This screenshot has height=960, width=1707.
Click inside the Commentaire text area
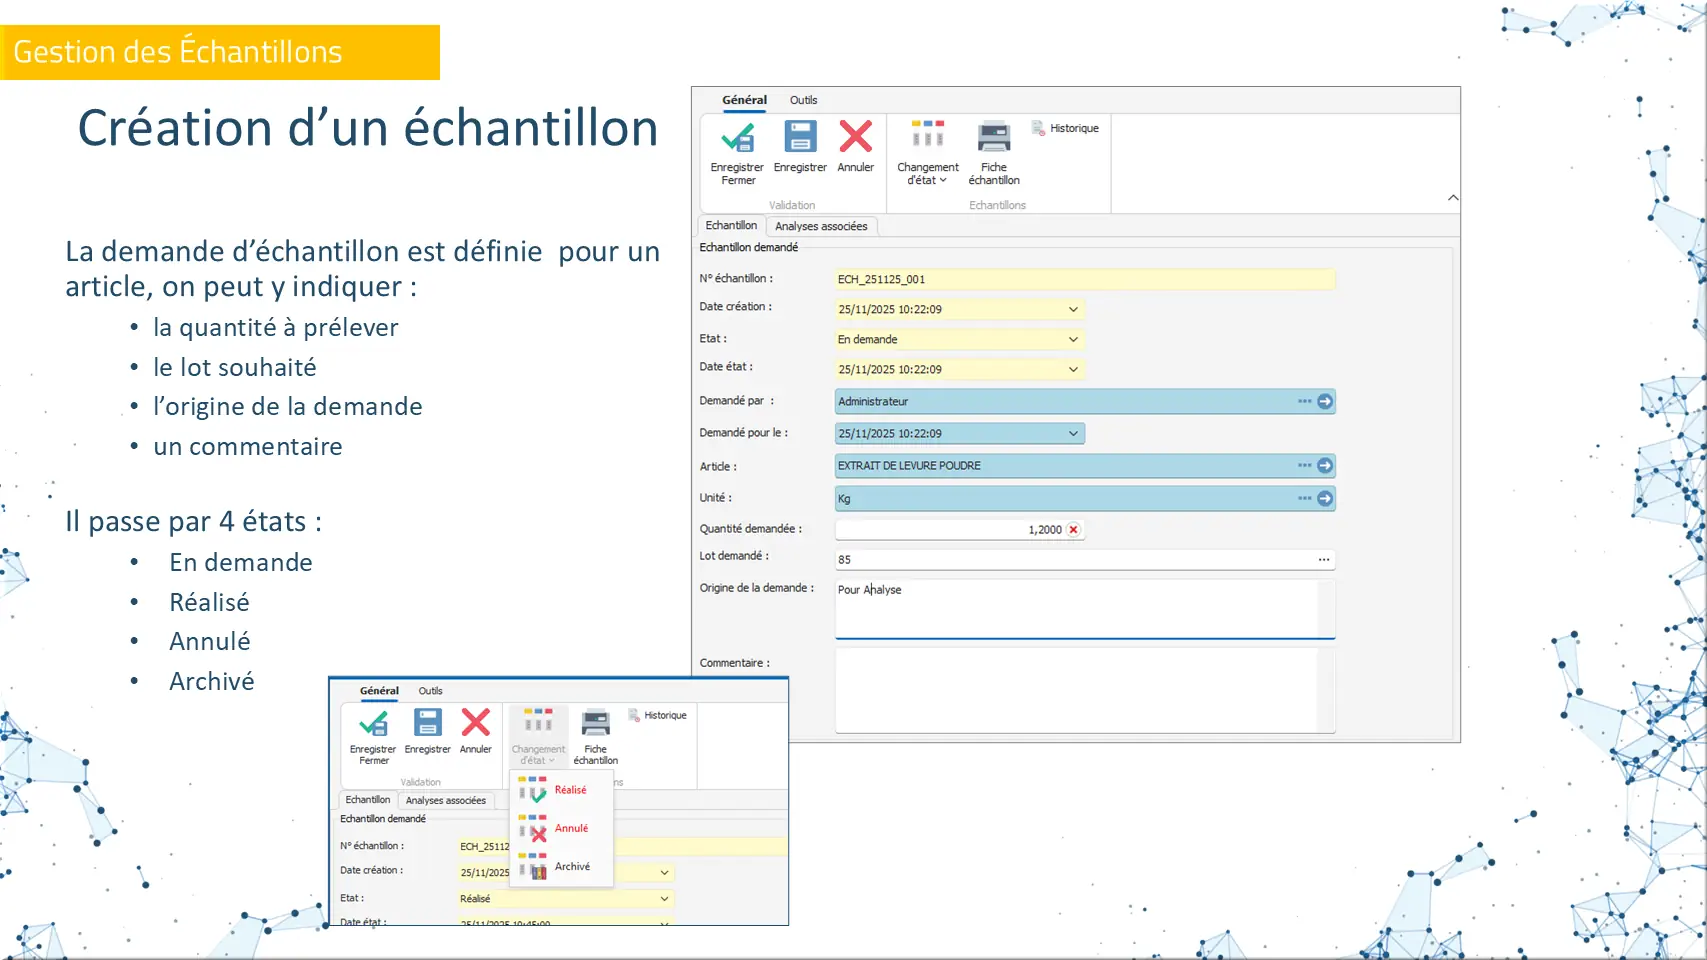(x=1075, y=690)
